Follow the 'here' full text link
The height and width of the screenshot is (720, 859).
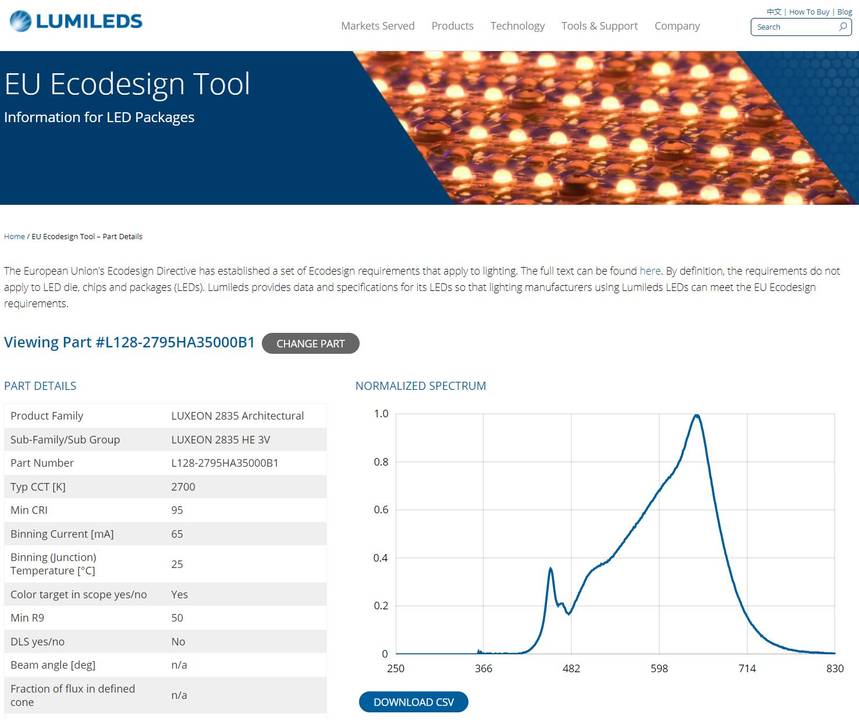[x=650, y=271]
